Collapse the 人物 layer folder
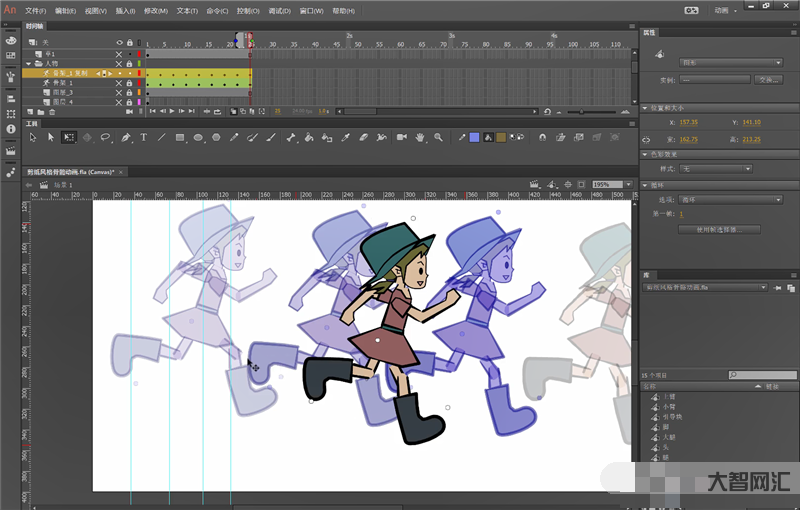The image size is (800, 510). (29, 63)
